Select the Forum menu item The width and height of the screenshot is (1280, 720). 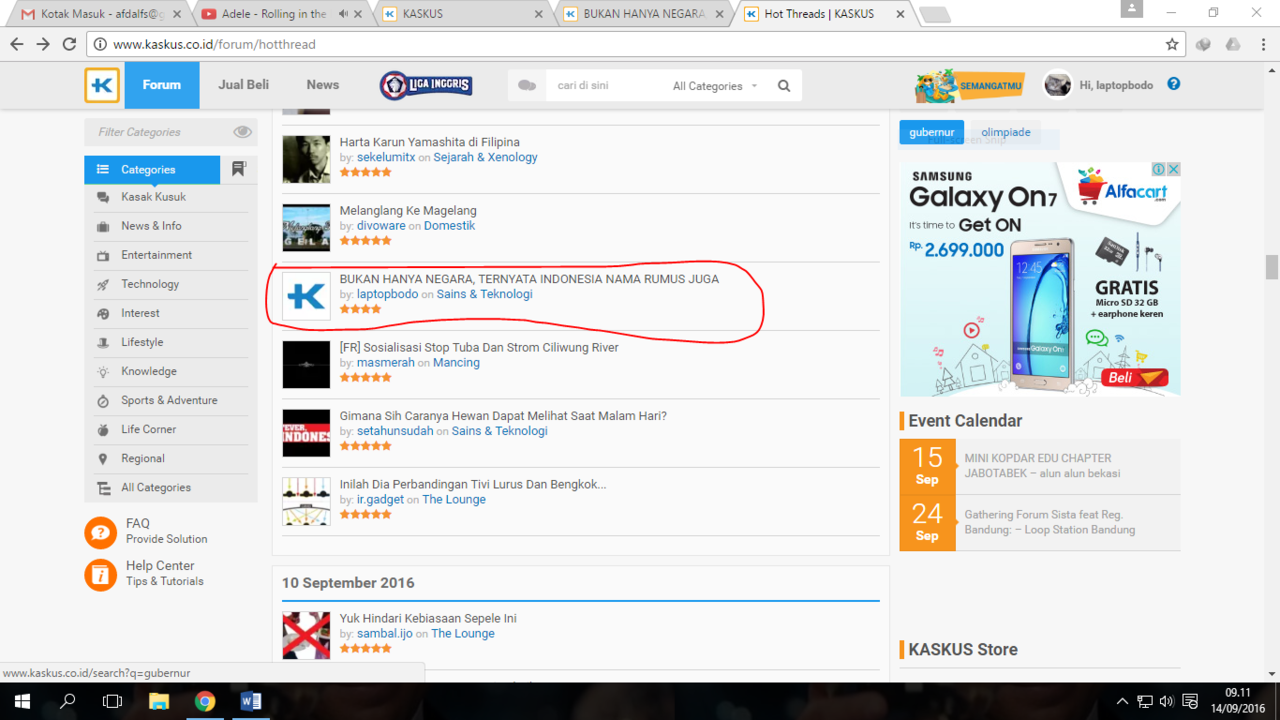pyautogui.click(x=161, y=85)
